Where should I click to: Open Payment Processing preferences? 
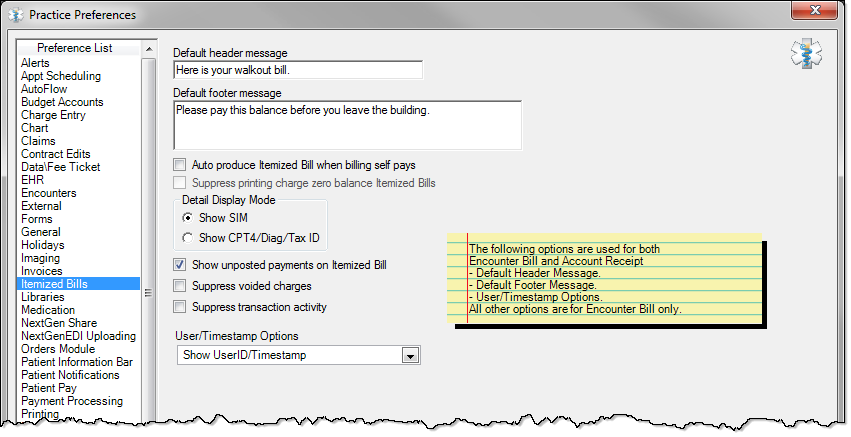pos(72,401)
